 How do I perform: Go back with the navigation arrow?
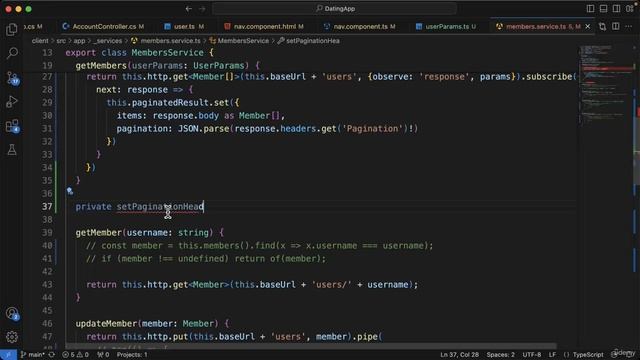click(189, 9)
